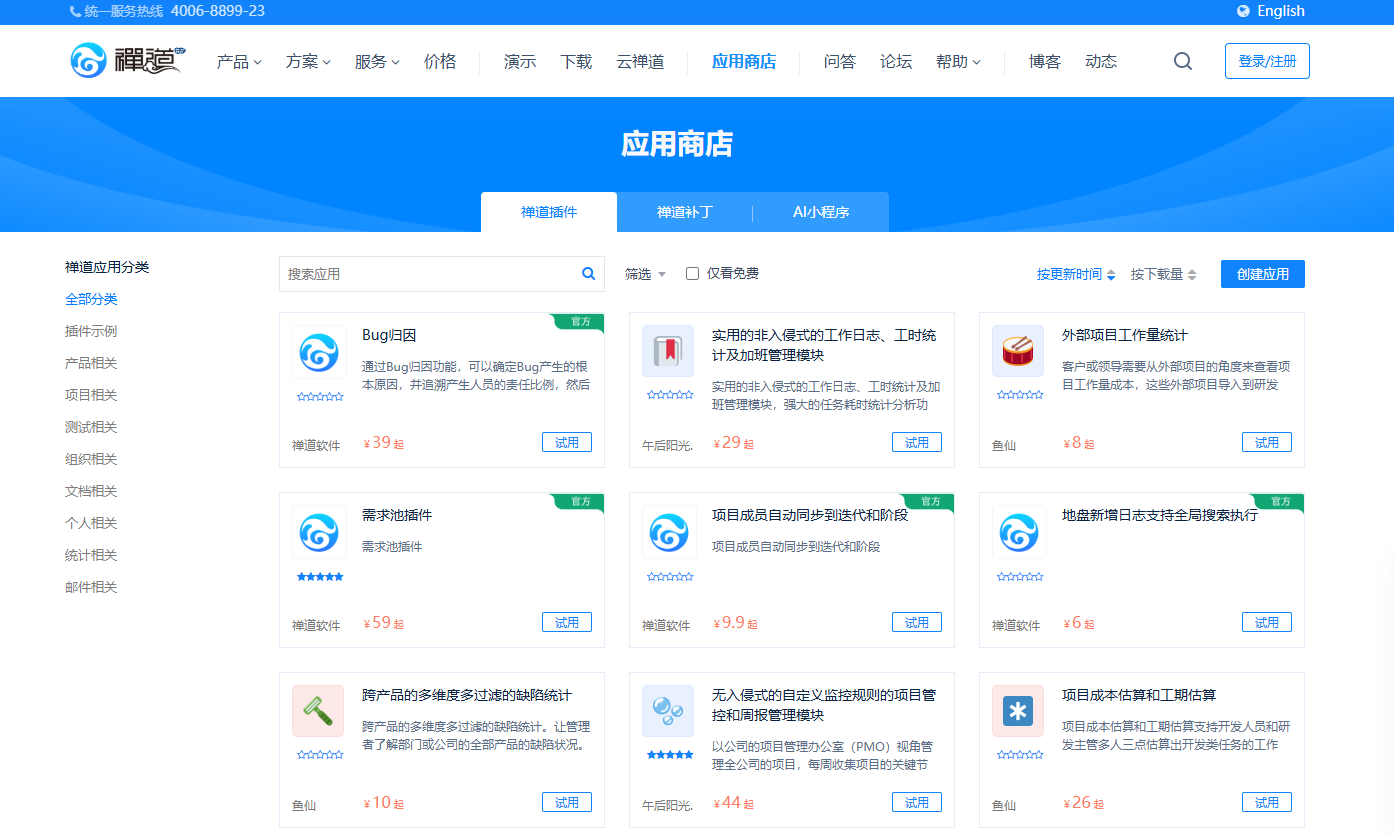Open the 地盘新增日志支持全局搜索执行 title

click(1160, 515)
